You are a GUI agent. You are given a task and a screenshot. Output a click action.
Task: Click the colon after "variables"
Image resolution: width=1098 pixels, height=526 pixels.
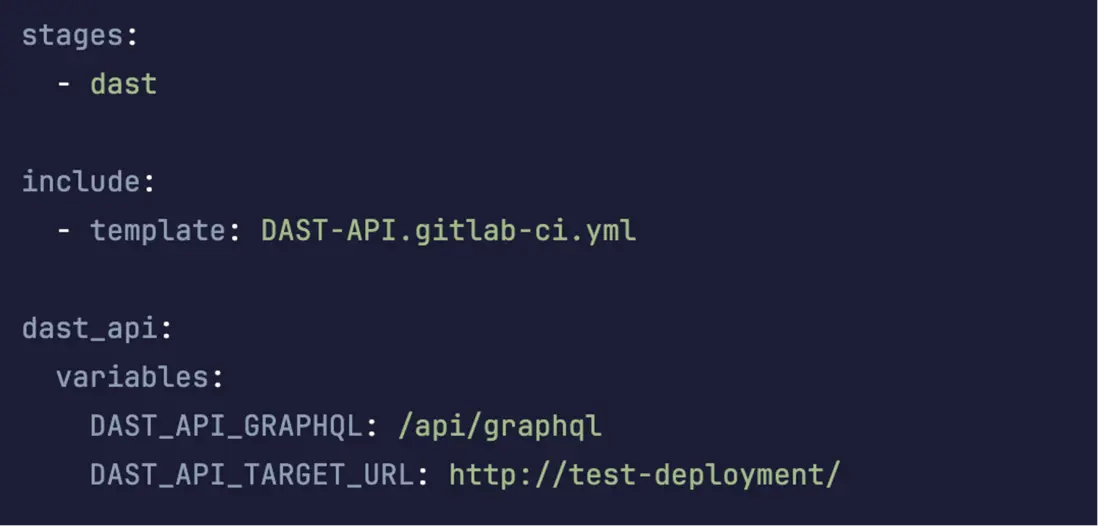click(x=216, y=379)
